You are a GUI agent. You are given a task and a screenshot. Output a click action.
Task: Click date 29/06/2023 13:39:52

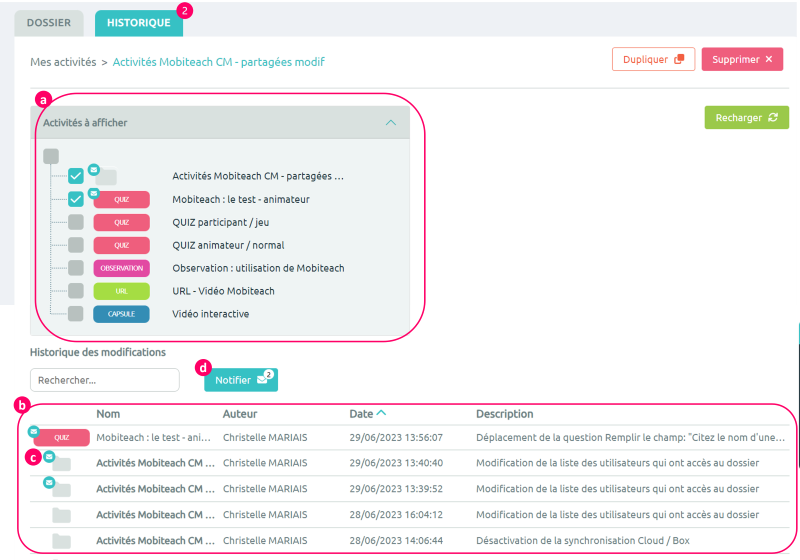396,489
